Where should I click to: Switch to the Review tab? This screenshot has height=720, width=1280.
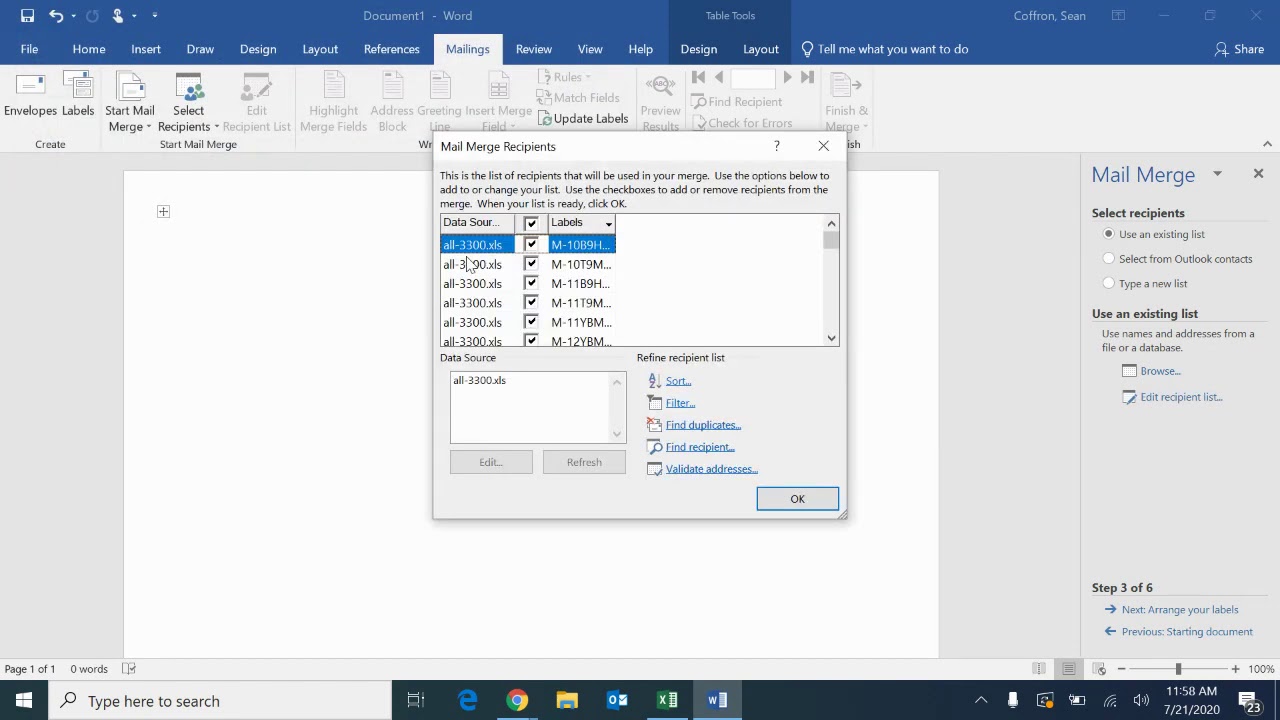534,49
